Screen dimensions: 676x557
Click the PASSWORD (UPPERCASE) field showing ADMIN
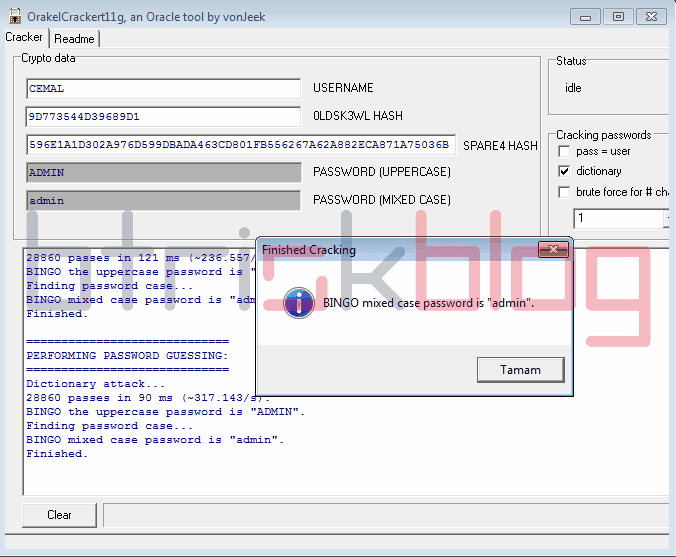click(x=163, y=172)
